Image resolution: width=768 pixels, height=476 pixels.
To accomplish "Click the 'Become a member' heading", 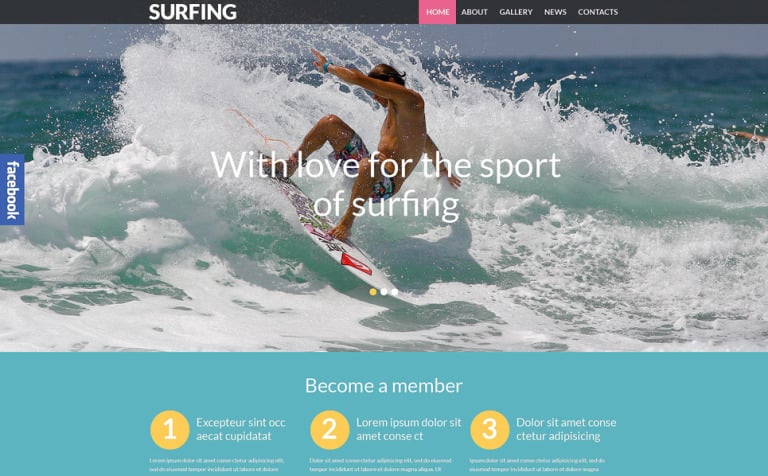I will tap(384, 386).
